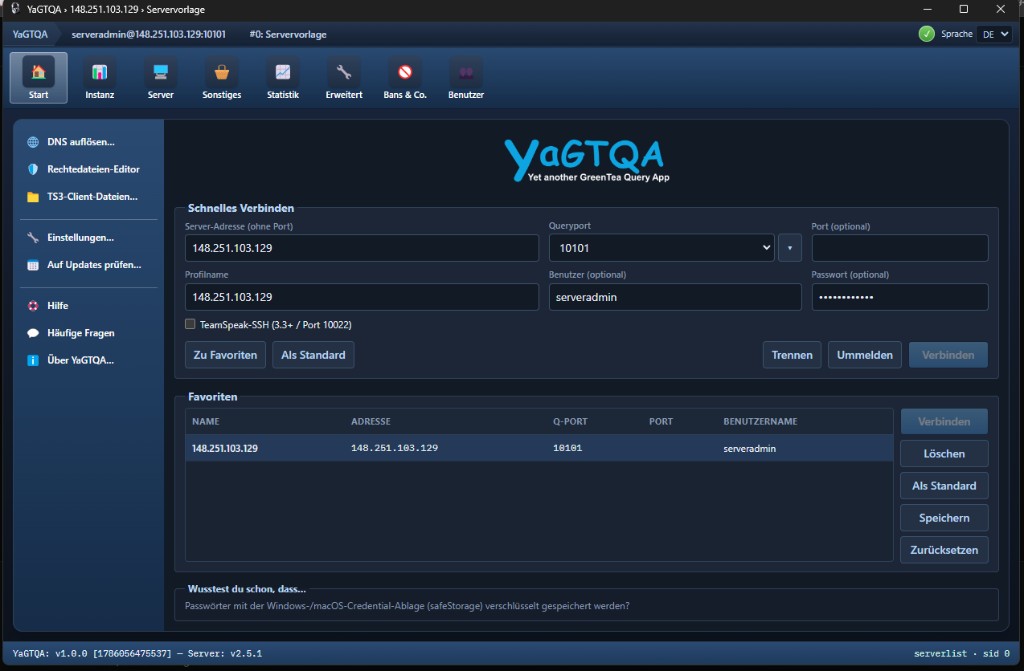This screenshot has height=671, width=1024.
Task: Click 'serverlist · sid 0' status text
Action: pos(962,653)
